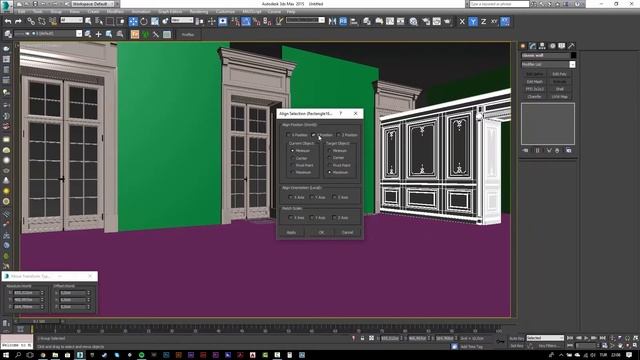Open the Display command panel tab
The width and height of the screenshot is (640, 360).
(x=562, y=46)
